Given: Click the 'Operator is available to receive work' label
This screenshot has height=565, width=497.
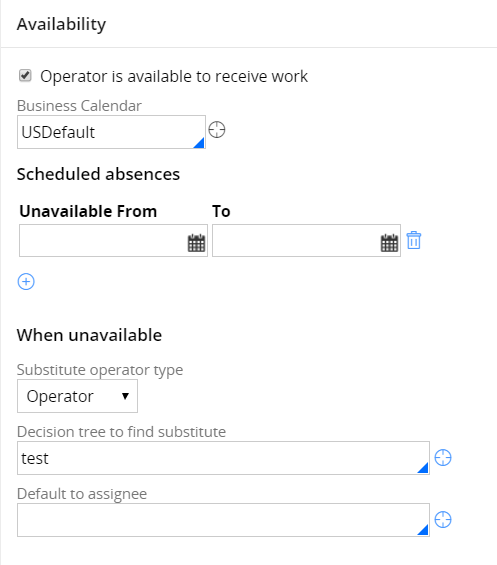Looking at the screenshot, I should click(x=174, y=76).
